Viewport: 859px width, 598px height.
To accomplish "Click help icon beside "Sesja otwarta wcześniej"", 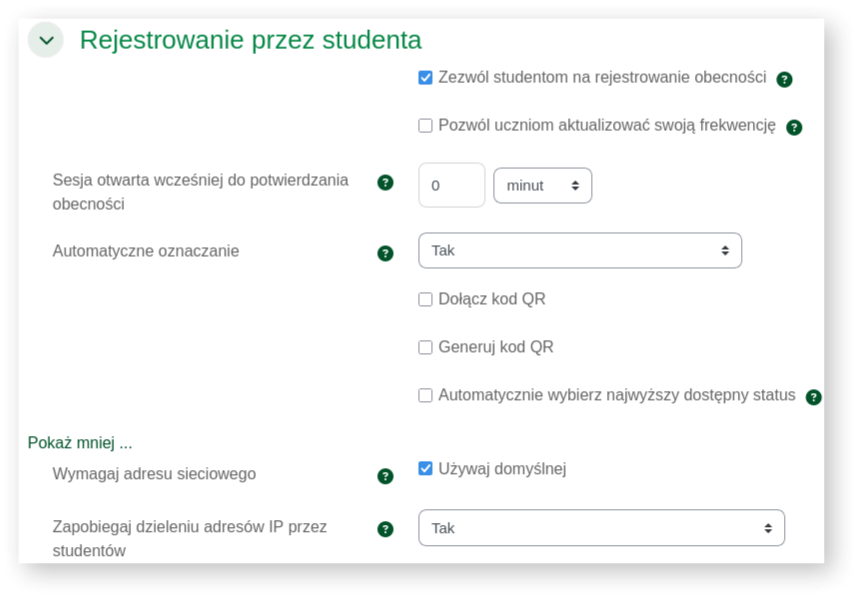I will (x=386, y=184).
